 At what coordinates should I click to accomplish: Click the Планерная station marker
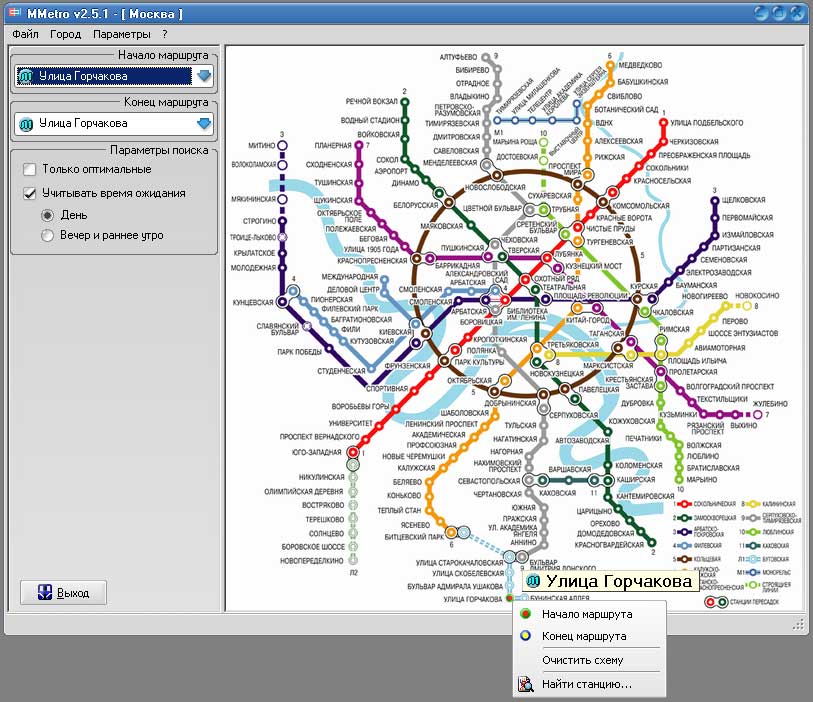(x=359, y=145)
